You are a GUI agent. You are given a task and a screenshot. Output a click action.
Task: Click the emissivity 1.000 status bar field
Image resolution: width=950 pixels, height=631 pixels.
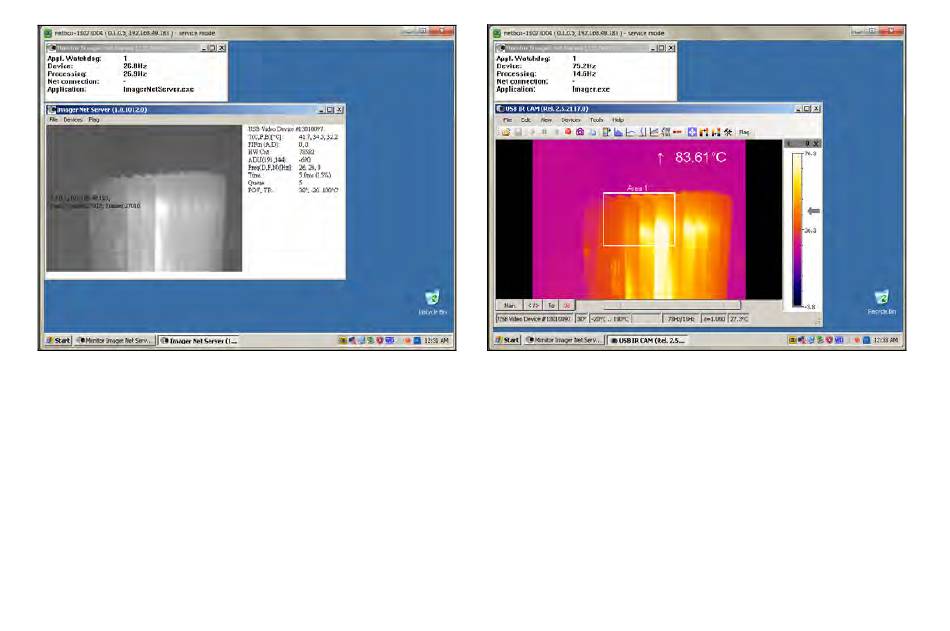(x=714, y=319)
